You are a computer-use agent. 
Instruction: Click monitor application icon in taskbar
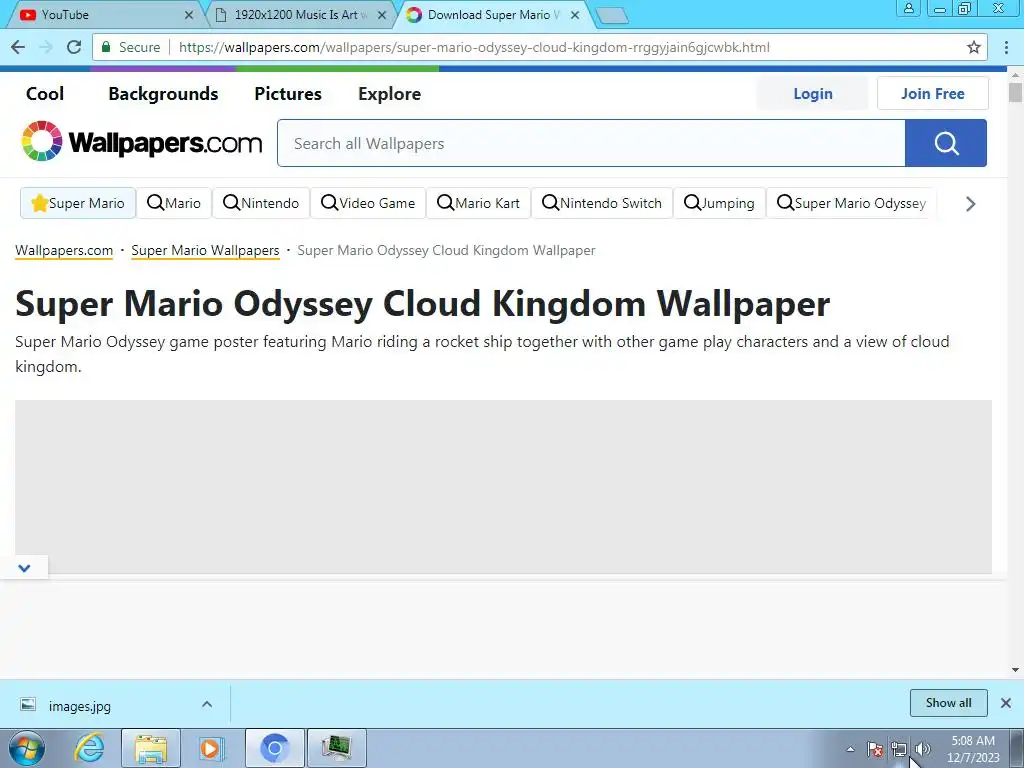pyautogui.click(x=336, y=748)
